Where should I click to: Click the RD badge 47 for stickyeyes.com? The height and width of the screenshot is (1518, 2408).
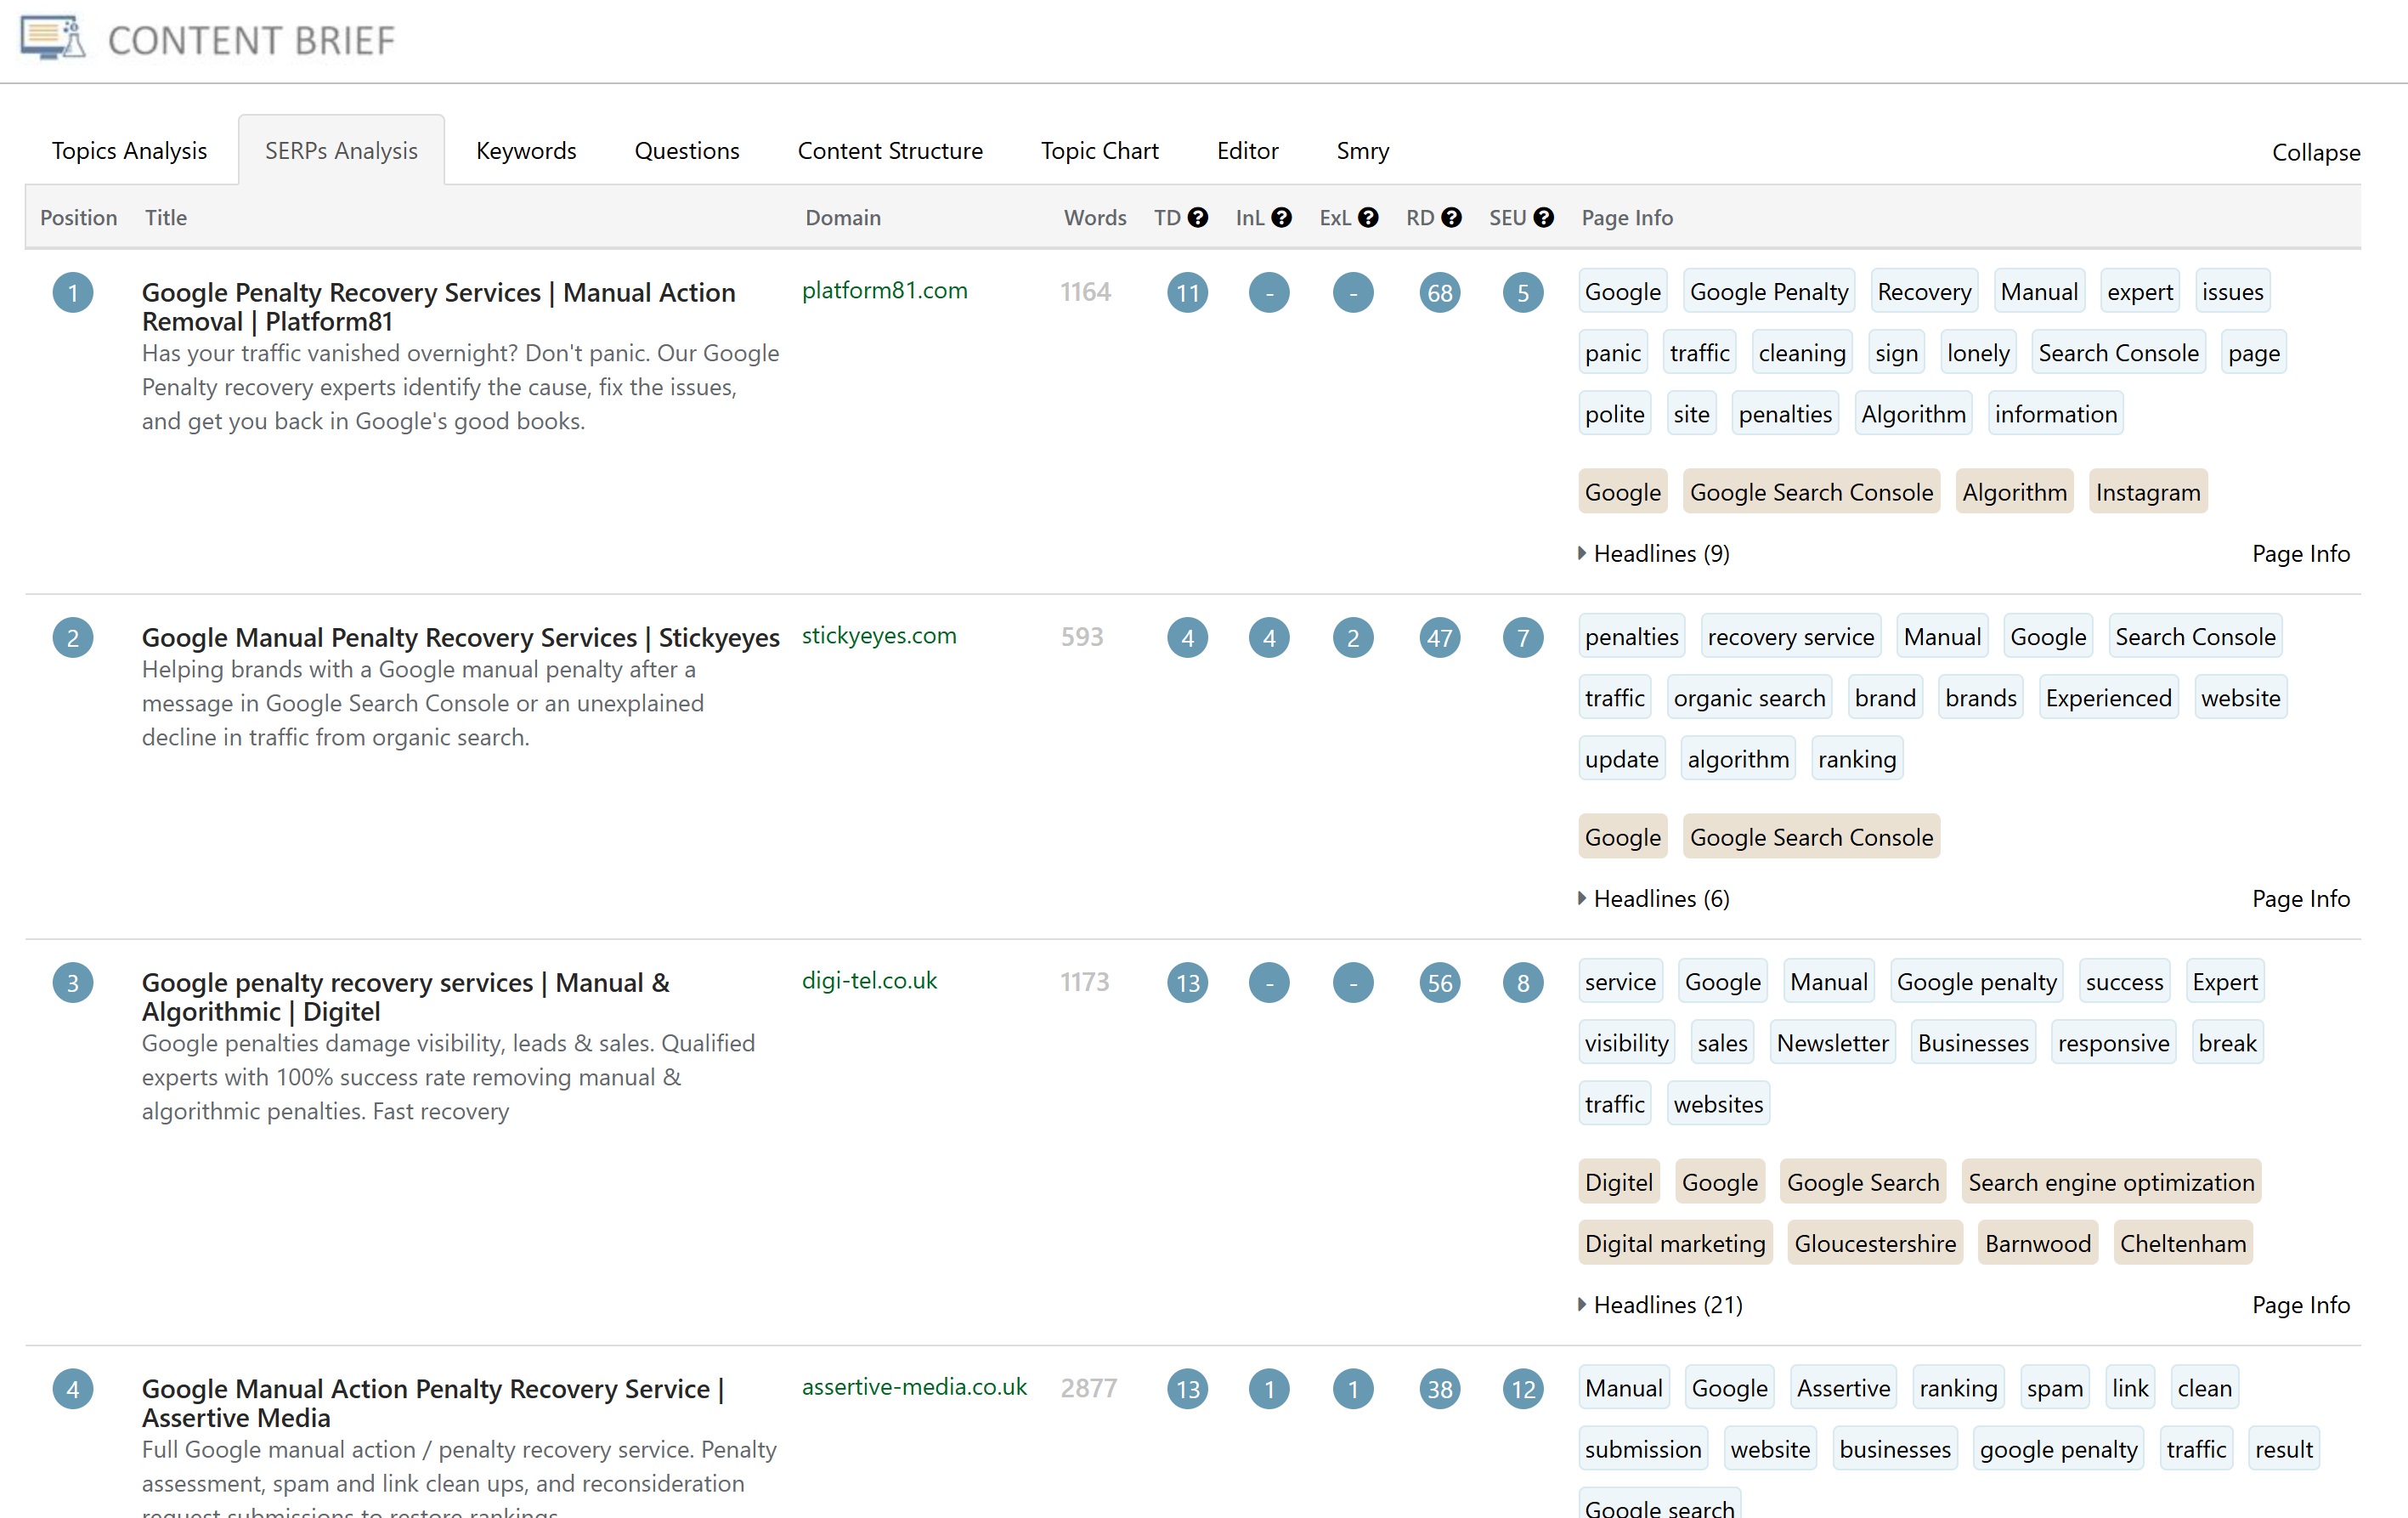coord(1440,638)
